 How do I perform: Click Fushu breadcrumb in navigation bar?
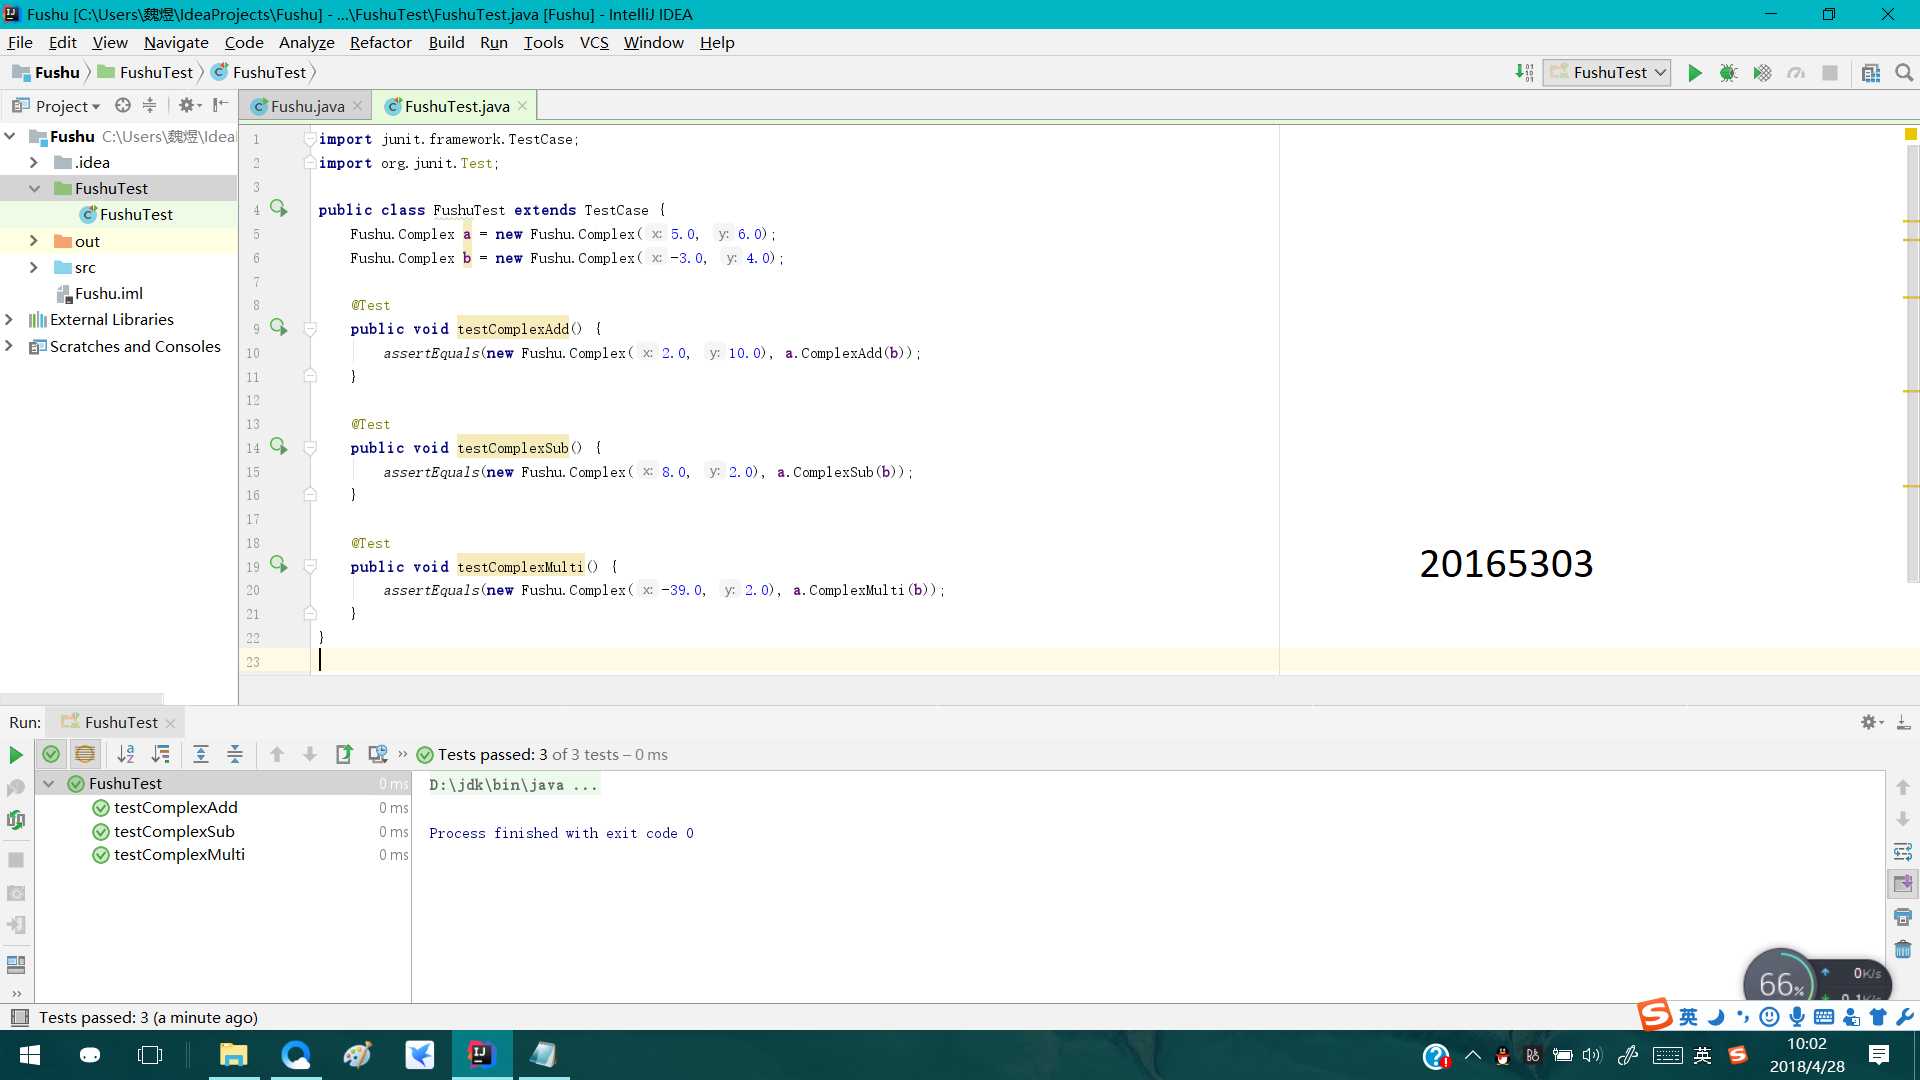pyautogui.click(x=46, y=72)
